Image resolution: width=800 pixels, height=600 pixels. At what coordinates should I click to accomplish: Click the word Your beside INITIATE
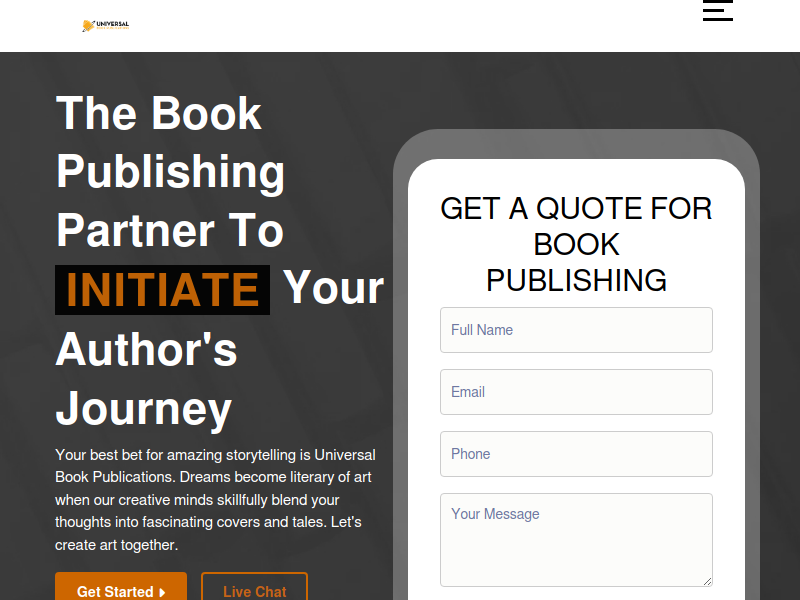click(333, 289)
